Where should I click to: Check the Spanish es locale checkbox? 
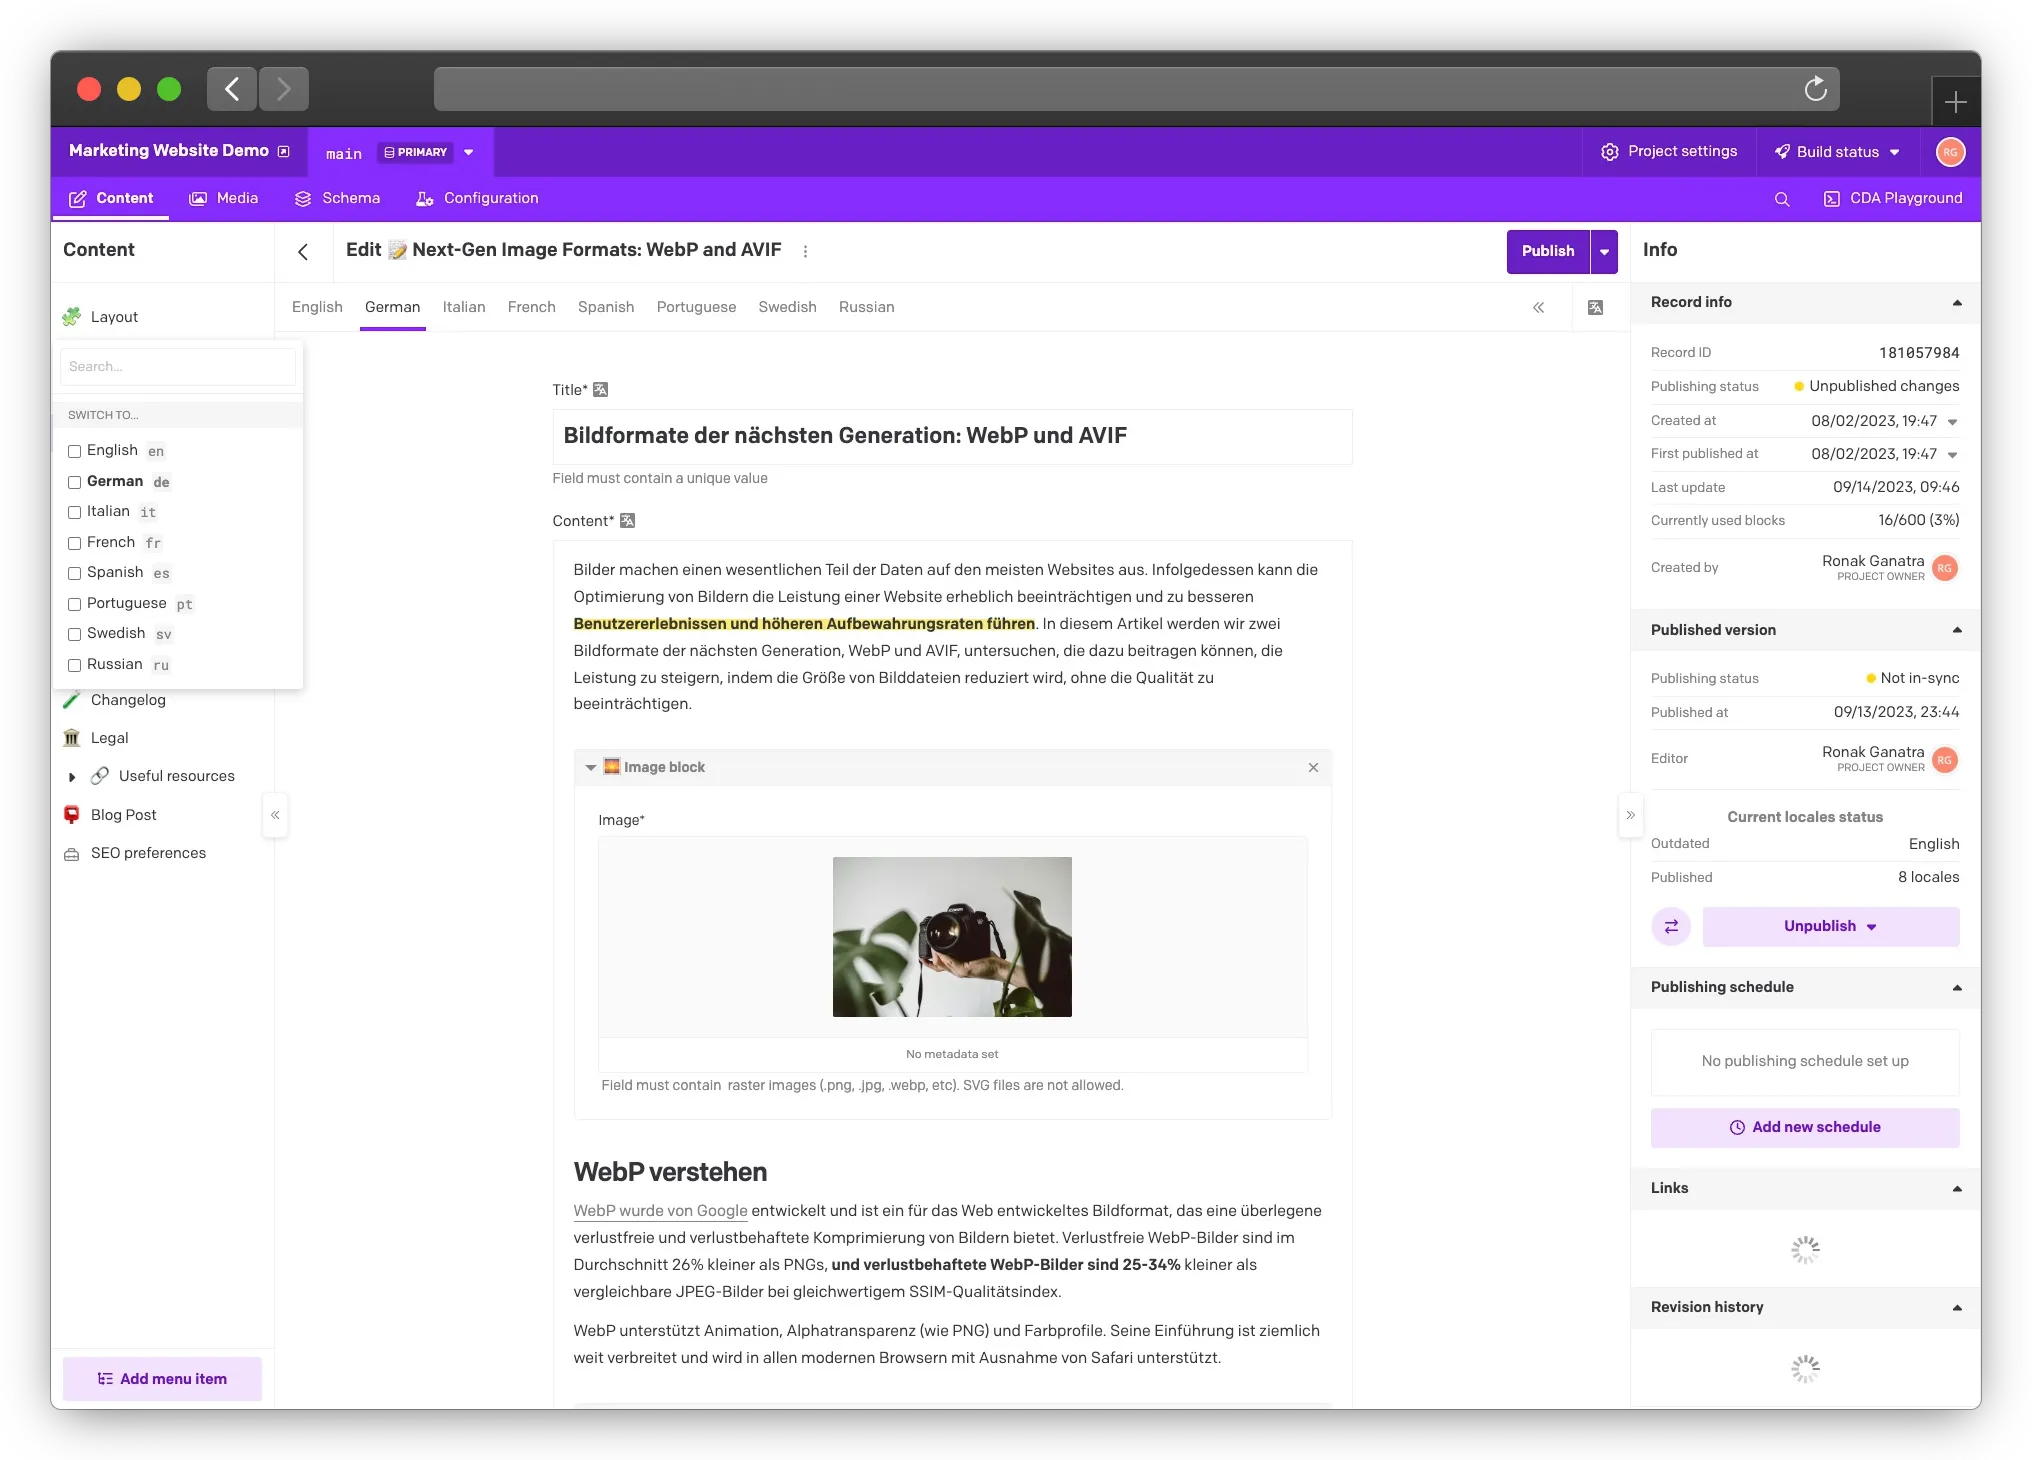pos(74,573)
